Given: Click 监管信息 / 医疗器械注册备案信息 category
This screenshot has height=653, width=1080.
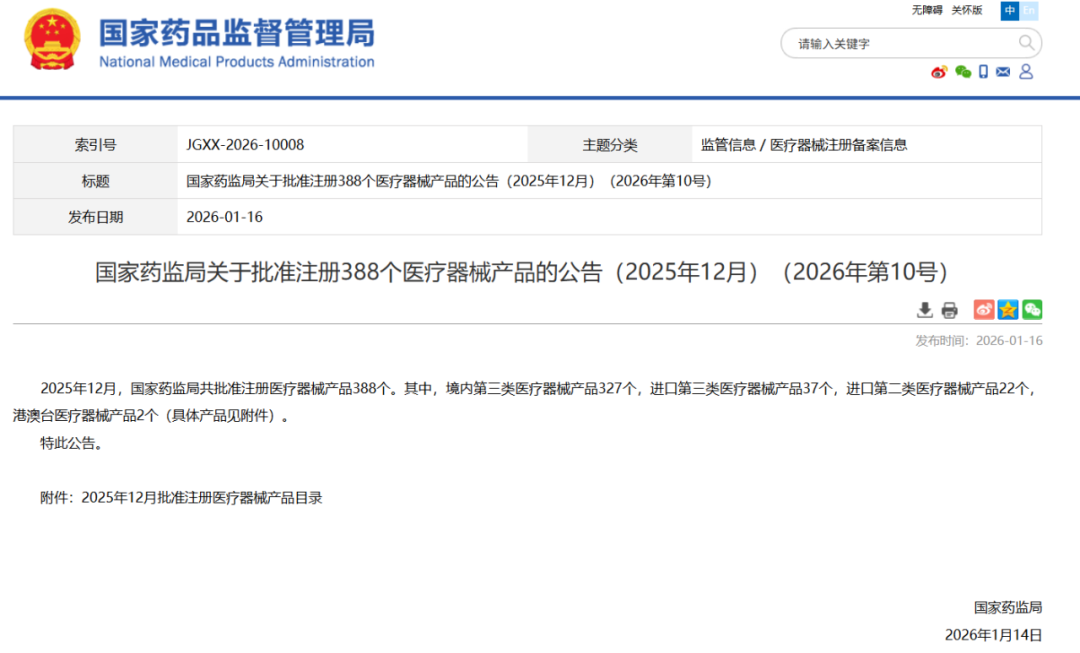Looking at the screenshot, I should tap(804, 145).
